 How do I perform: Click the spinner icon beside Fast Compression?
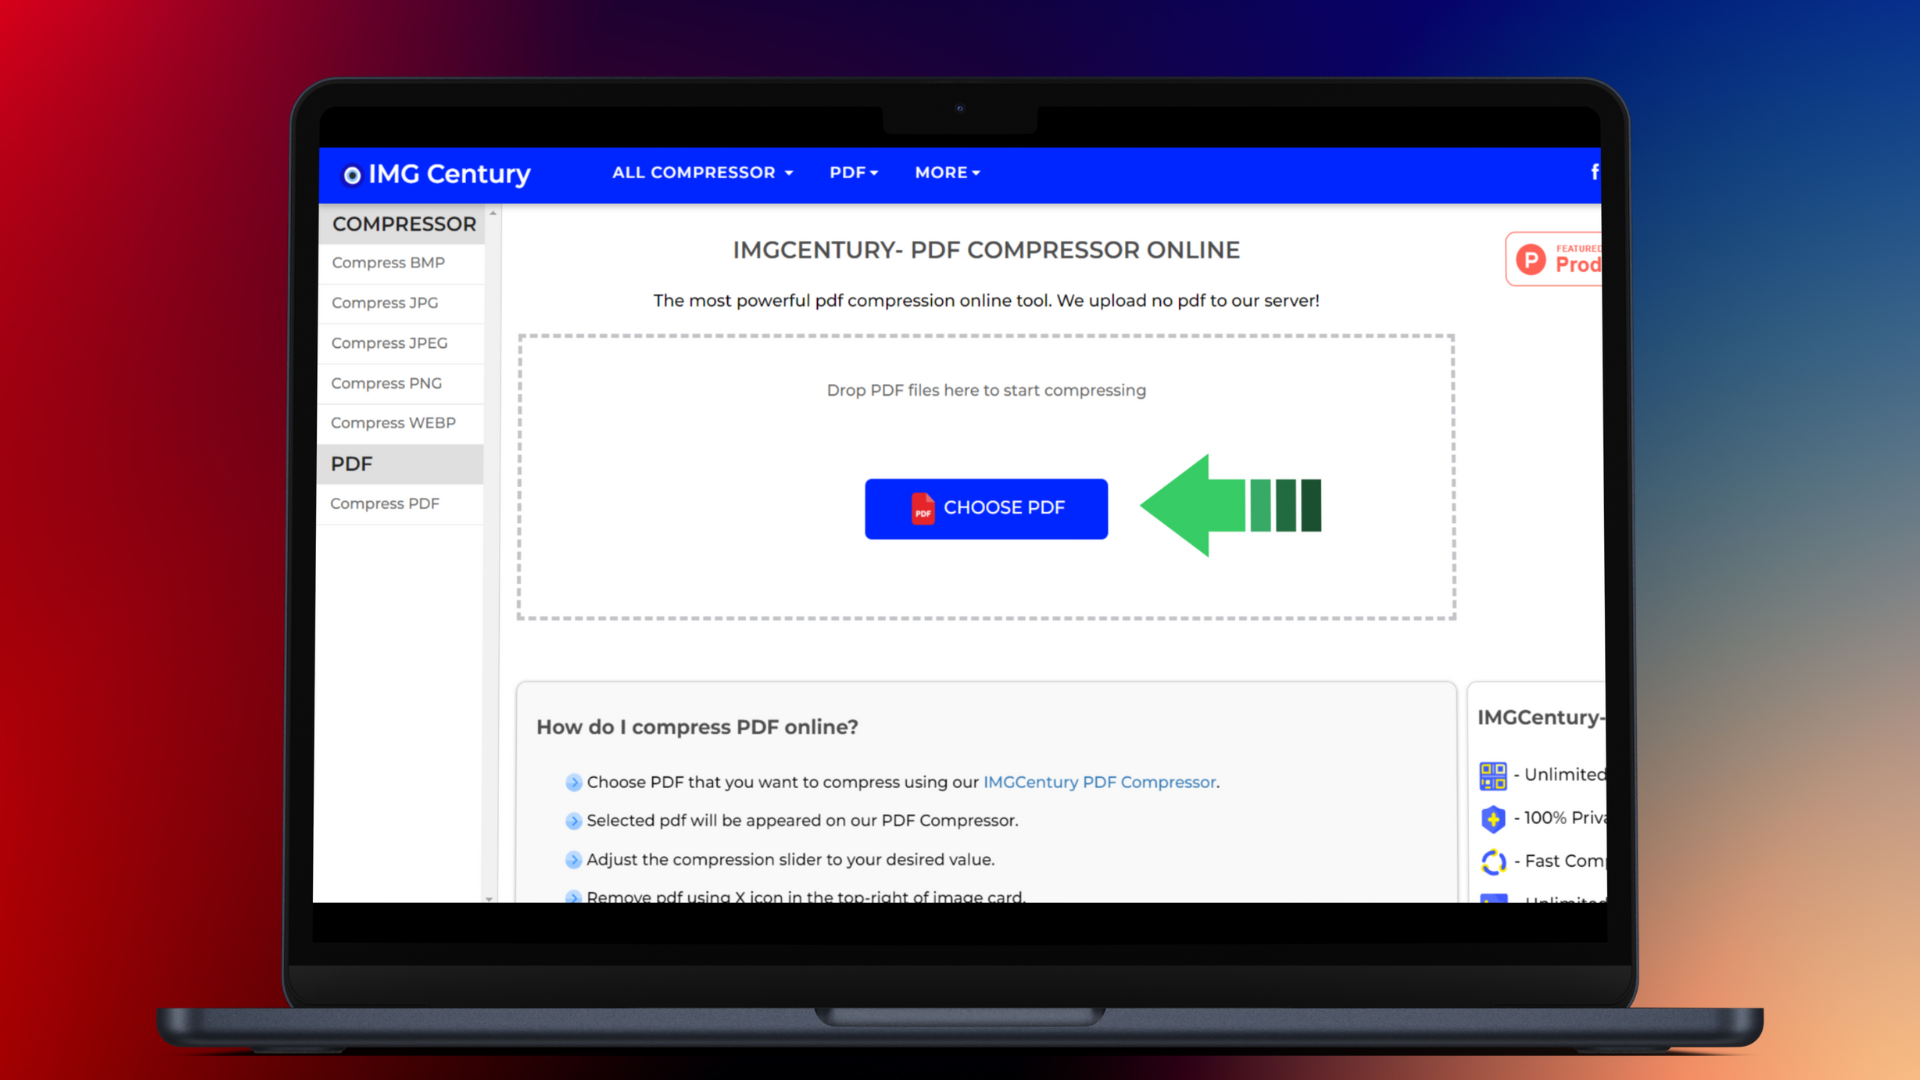1493,862
